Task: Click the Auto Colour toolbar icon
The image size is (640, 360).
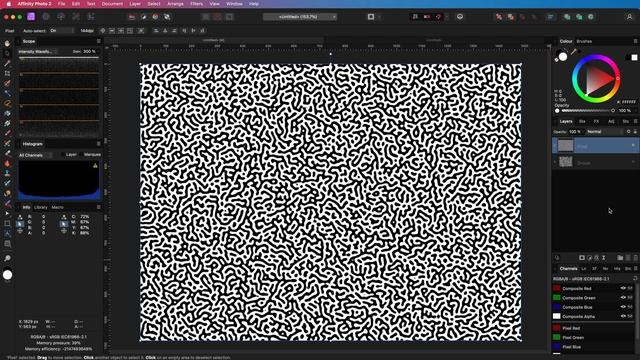Action: pos(155,17)
